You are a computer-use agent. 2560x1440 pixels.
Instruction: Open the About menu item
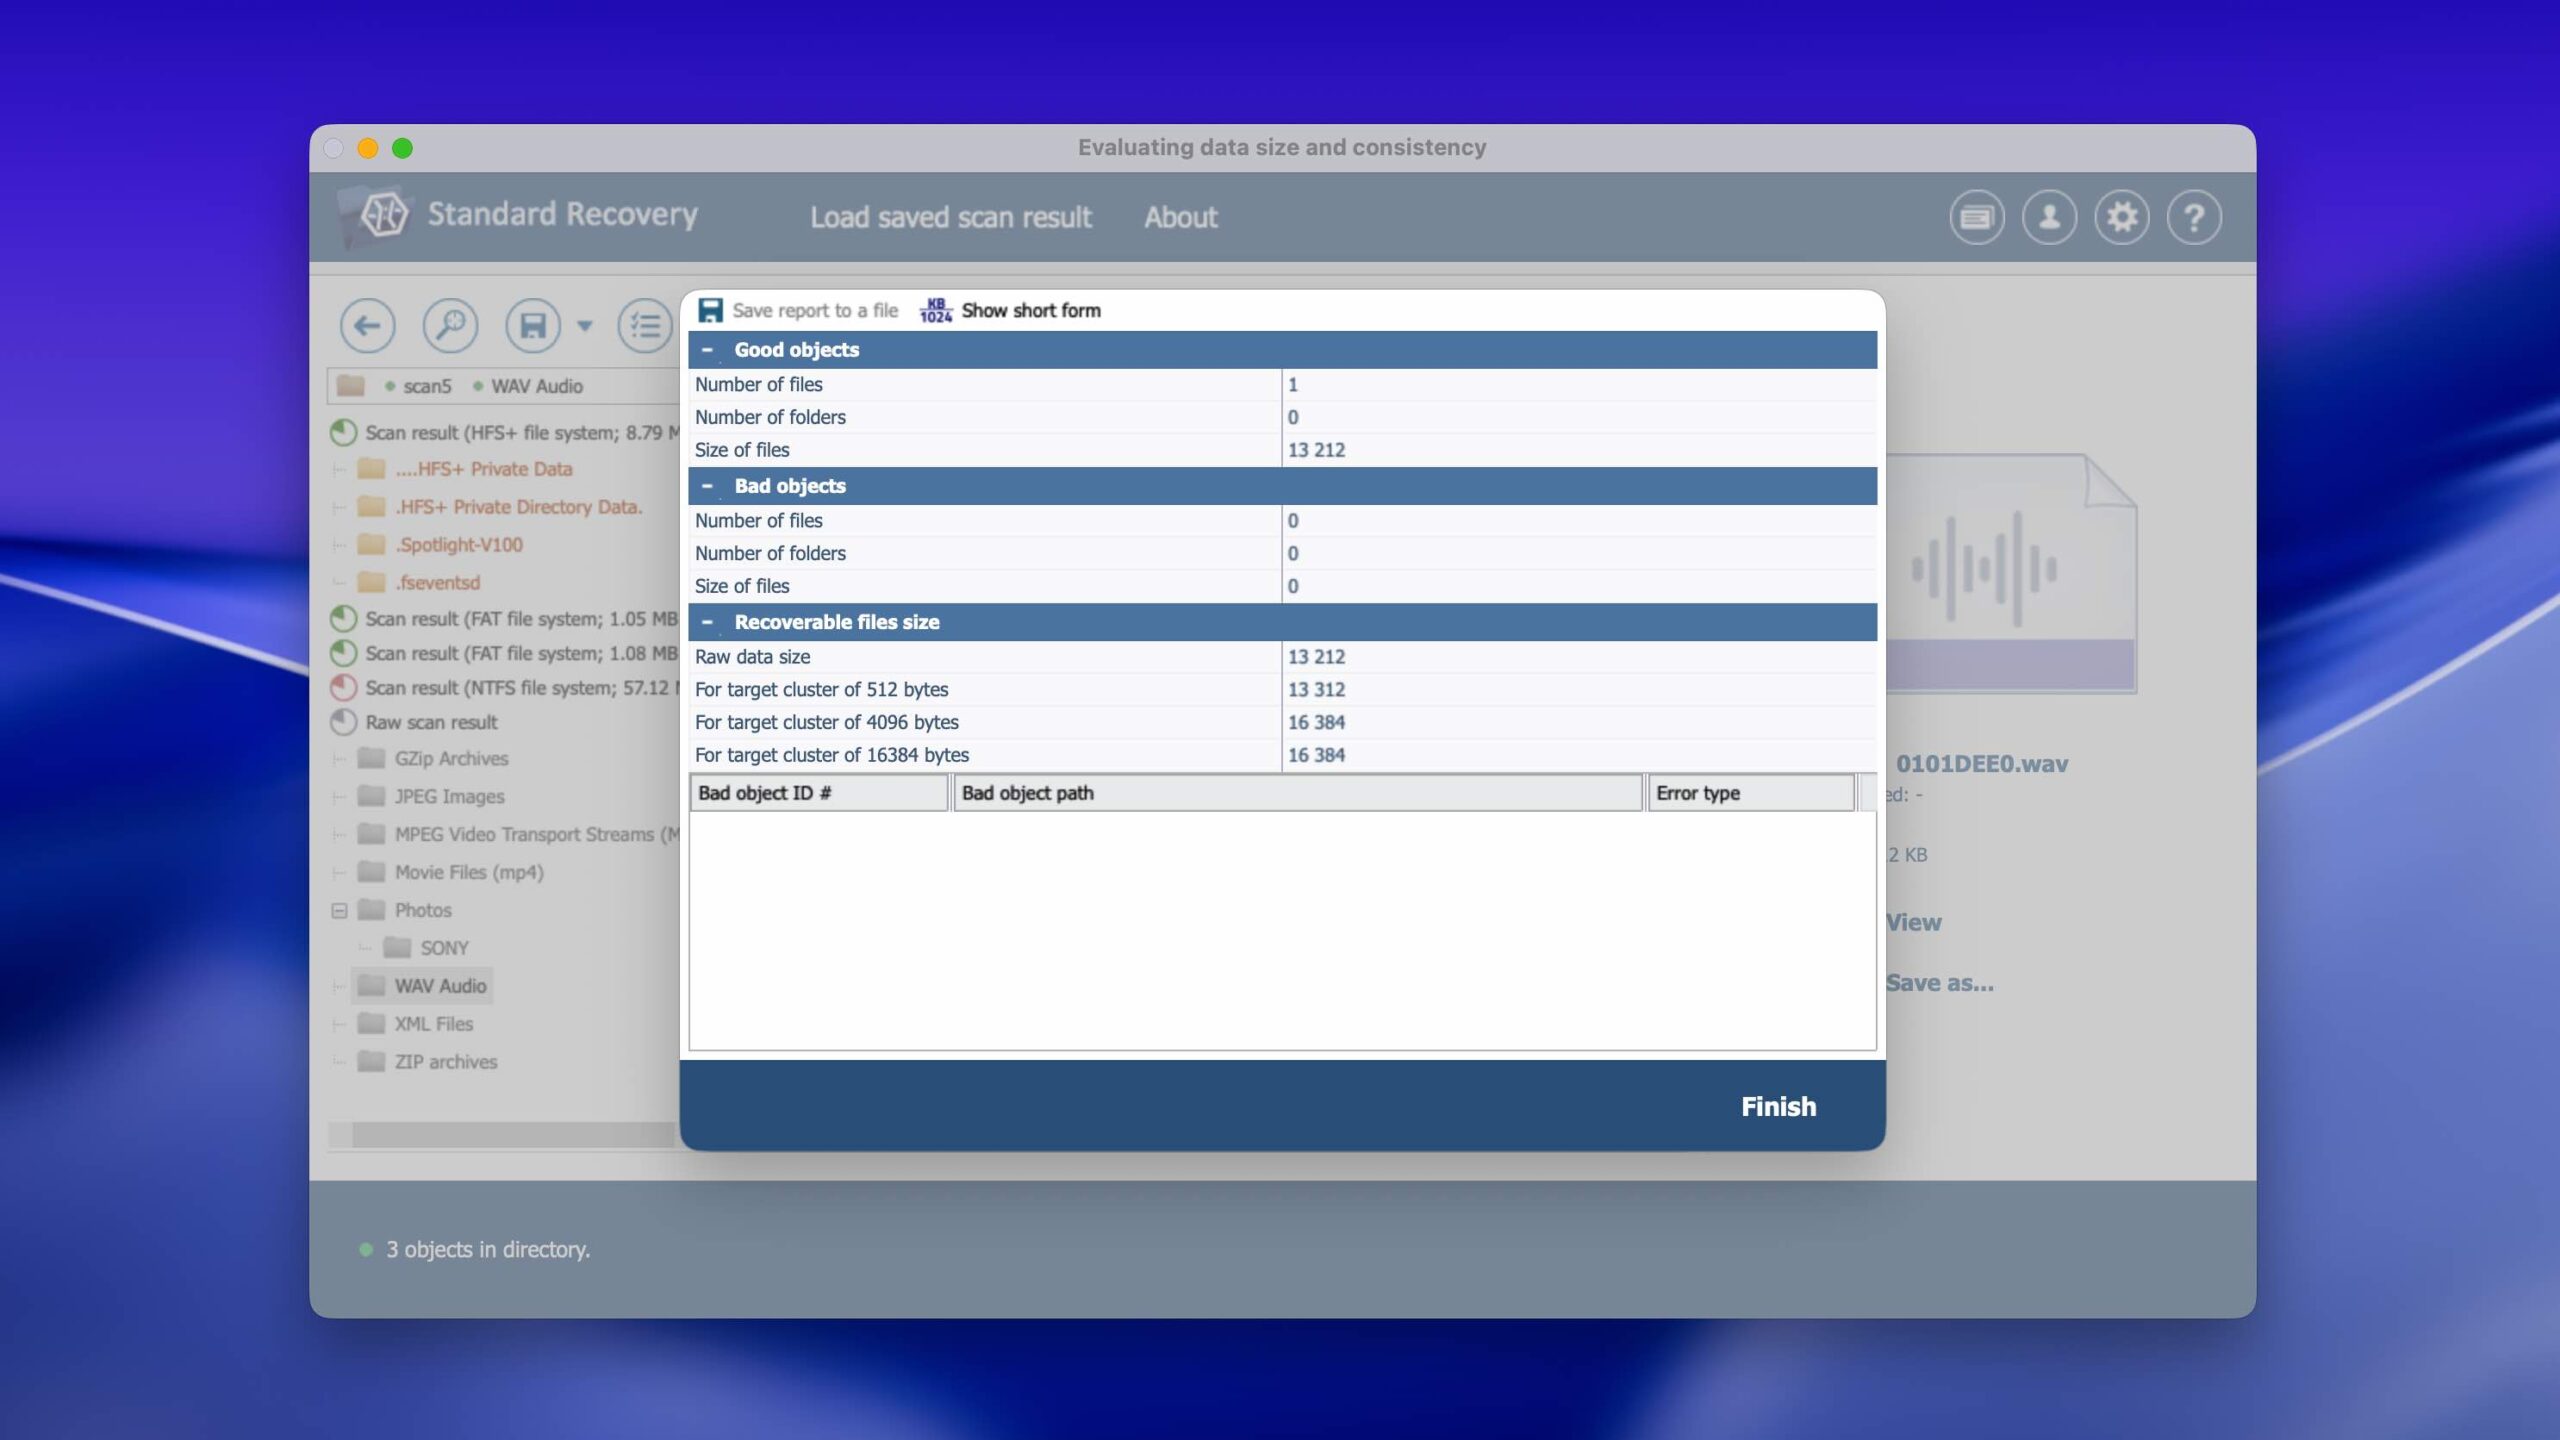tap(1180, 217)
